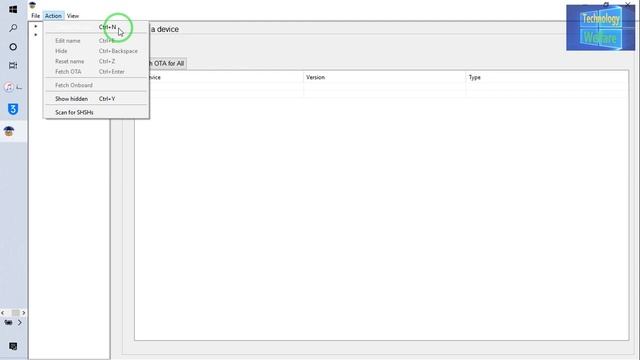
Task: Choose the Ctrl+N menu entry
Action: click(x=96, y=27)
